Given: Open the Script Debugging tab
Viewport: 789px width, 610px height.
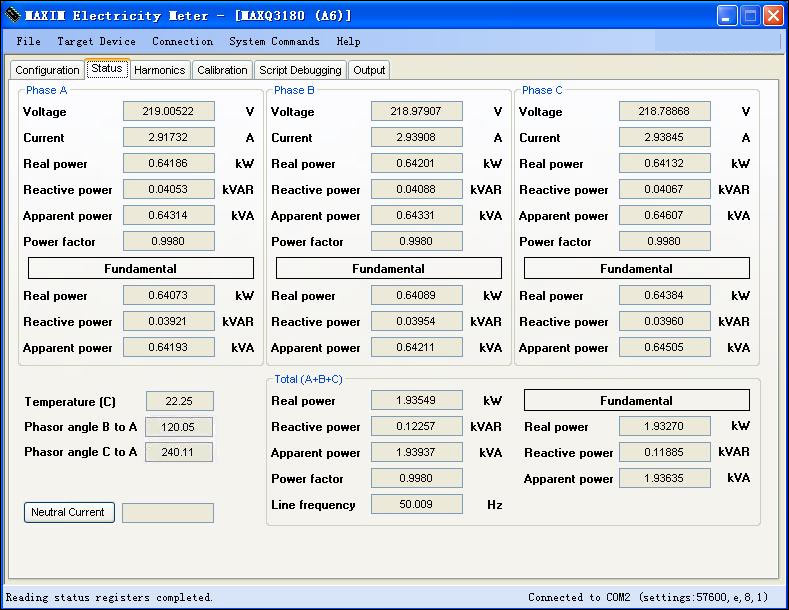Looking at the screenshot, I should click(x=300, y=70).
